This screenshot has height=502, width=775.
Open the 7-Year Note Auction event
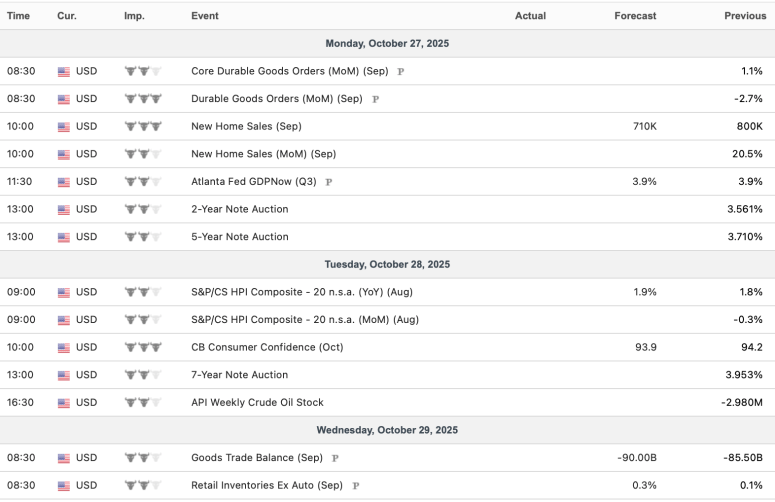[239, 375]
